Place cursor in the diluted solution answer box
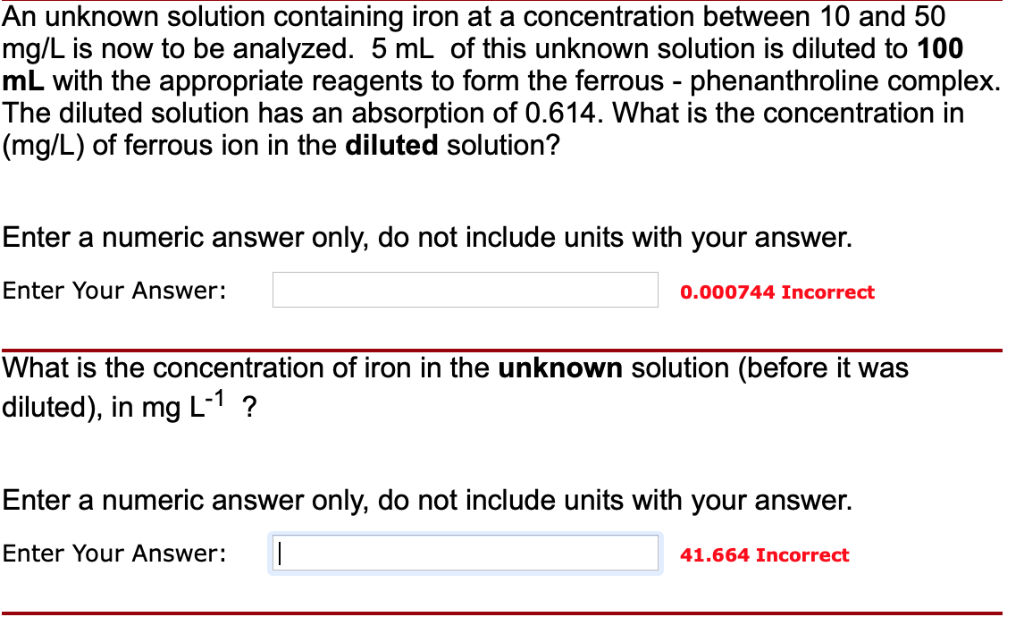Screen dimensions: 1024x617 pyautogui.click(x=464, y=289)
